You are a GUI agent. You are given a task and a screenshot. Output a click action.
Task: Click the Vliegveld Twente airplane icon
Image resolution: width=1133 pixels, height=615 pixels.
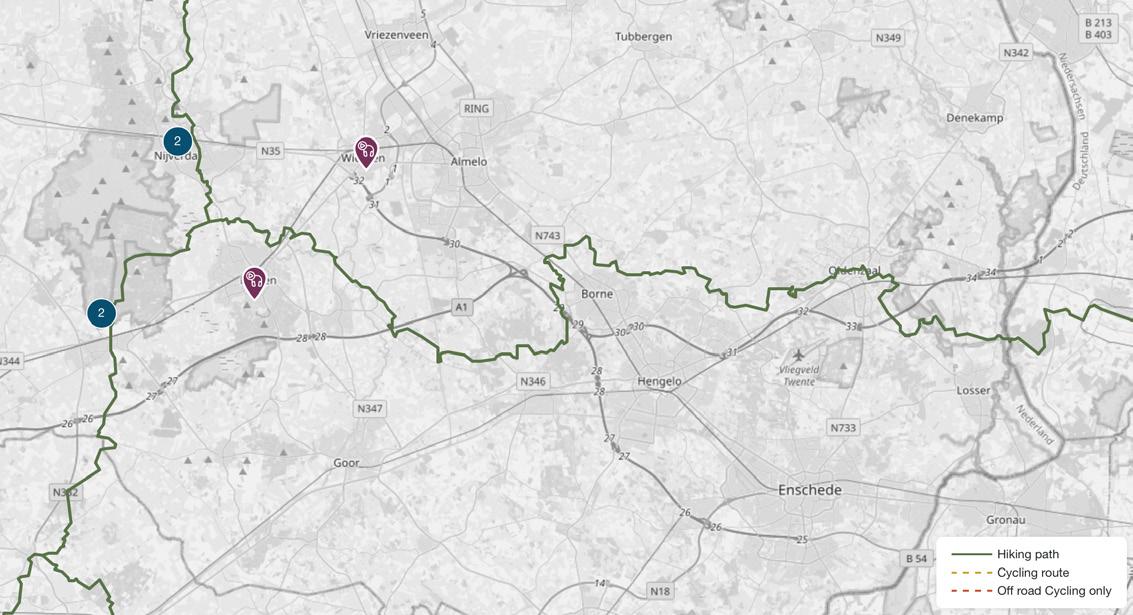click(x=798, y=355)
